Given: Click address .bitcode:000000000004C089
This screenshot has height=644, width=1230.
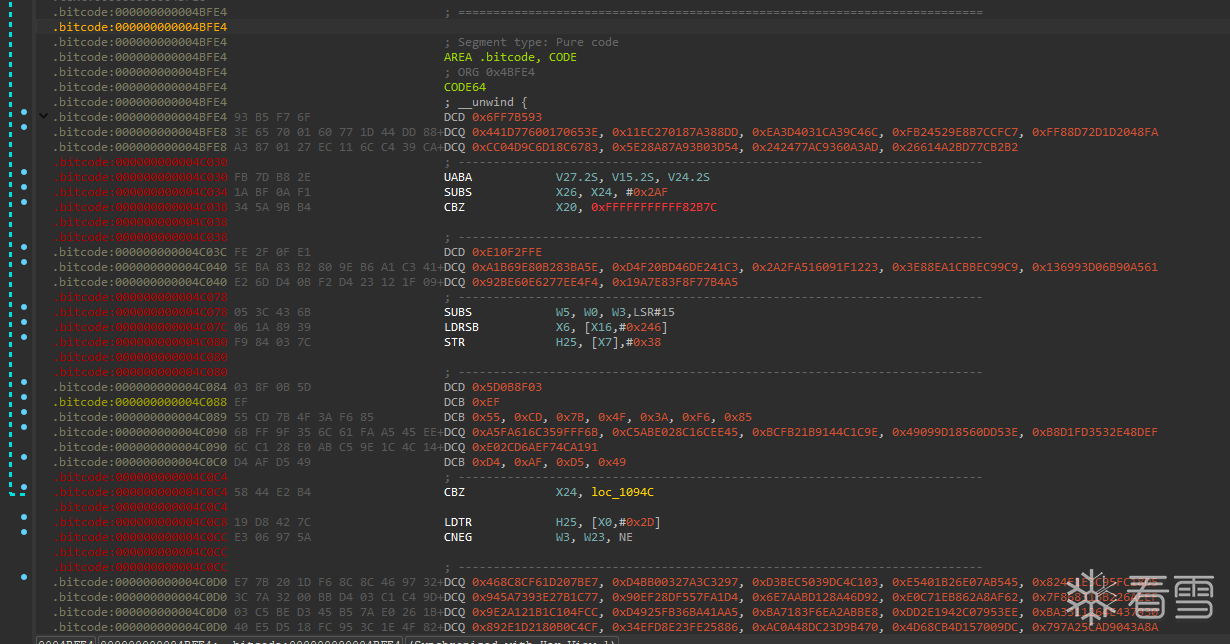Looking at the screenshot, I should point(140,417).
